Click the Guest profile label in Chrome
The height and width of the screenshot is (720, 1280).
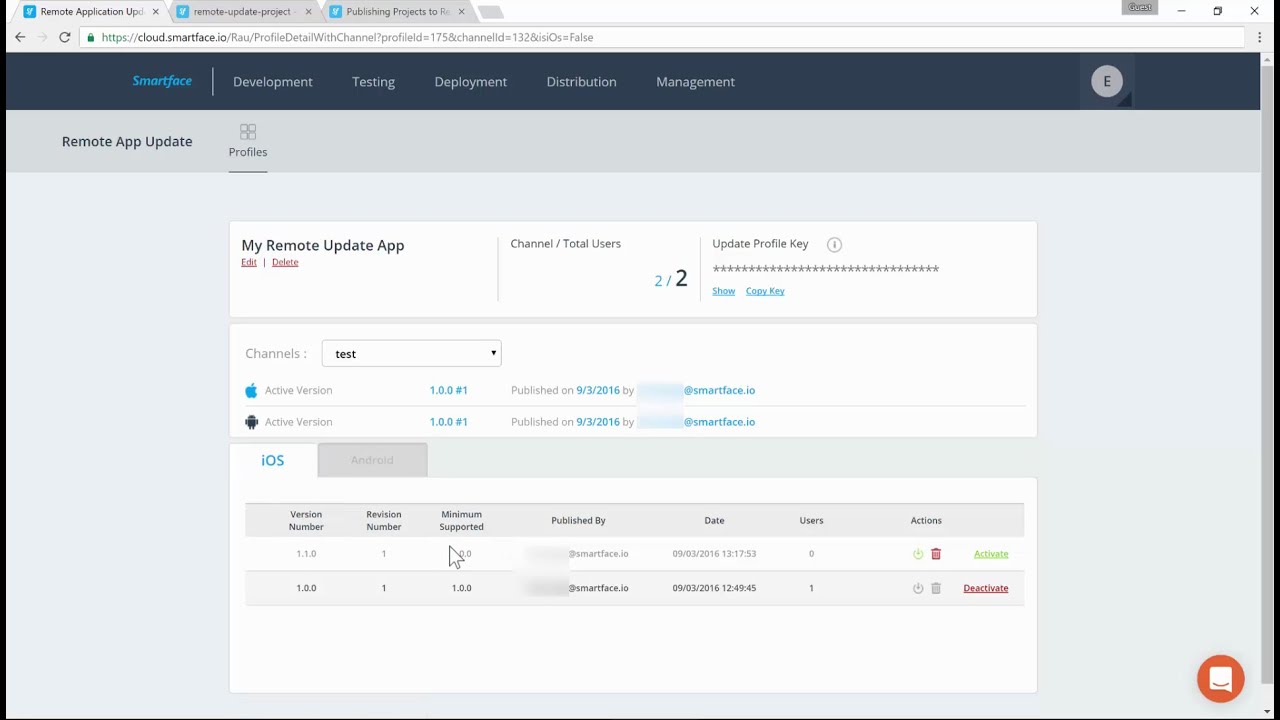1140,7
